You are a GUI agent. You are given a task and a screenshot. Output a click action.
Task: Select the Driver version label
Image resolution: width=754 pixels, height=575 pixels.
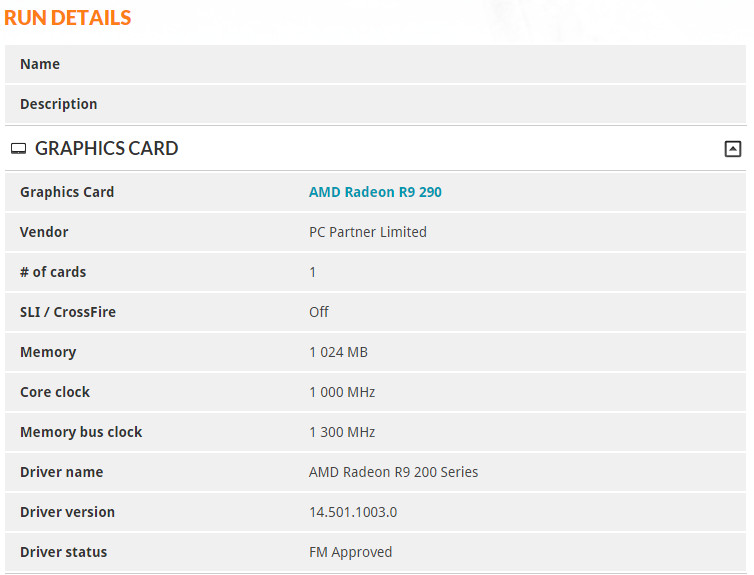[67, 512]
